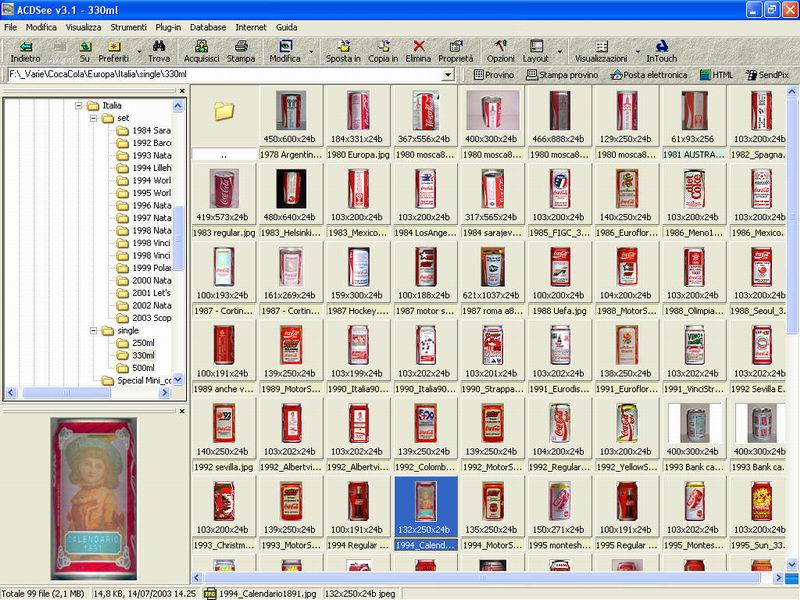This screenshot has width=800, height=600.
Task: Click the path address field
Action: coord(225,75)
